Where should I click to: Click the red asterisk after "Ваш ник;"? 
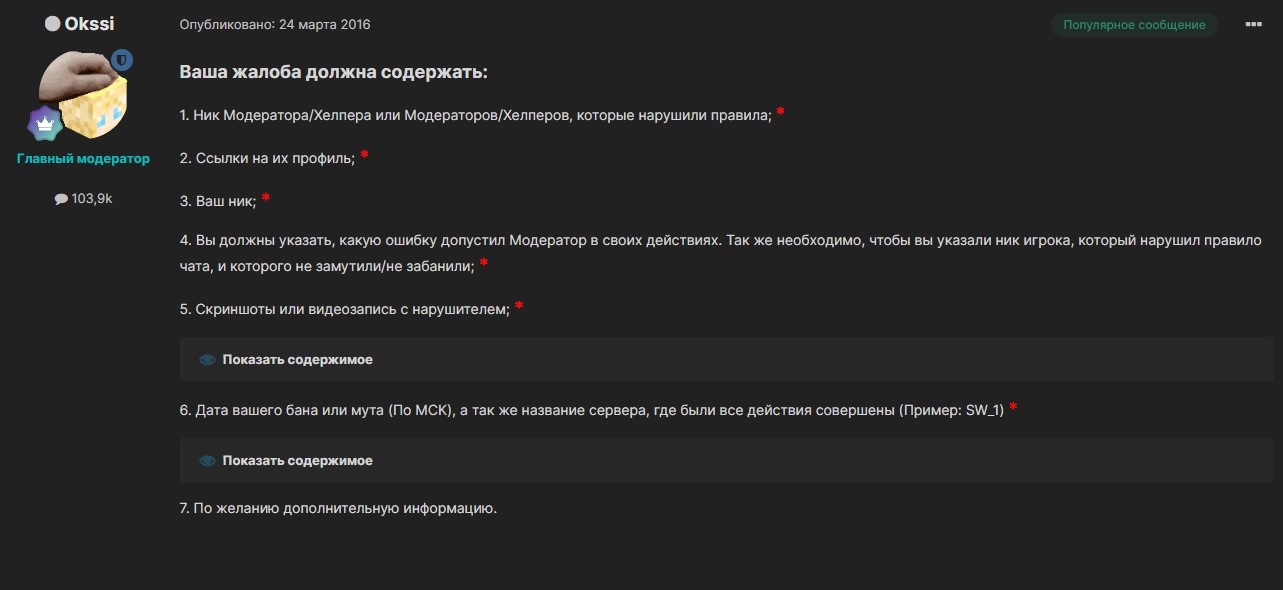[x=266, y=199]
